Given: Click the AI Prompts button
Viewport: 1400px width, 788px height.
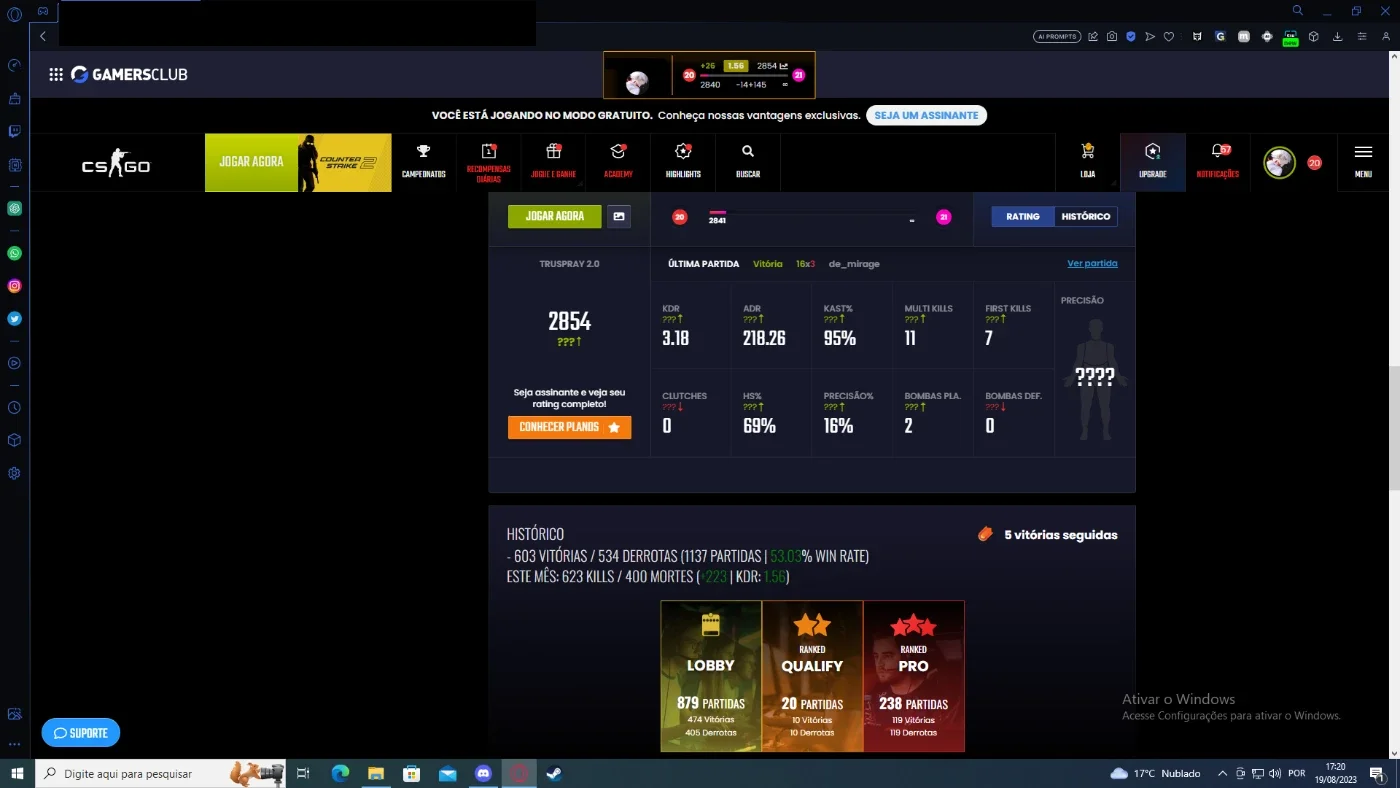Looking at the screenshot, I should tap(1057, 36).
